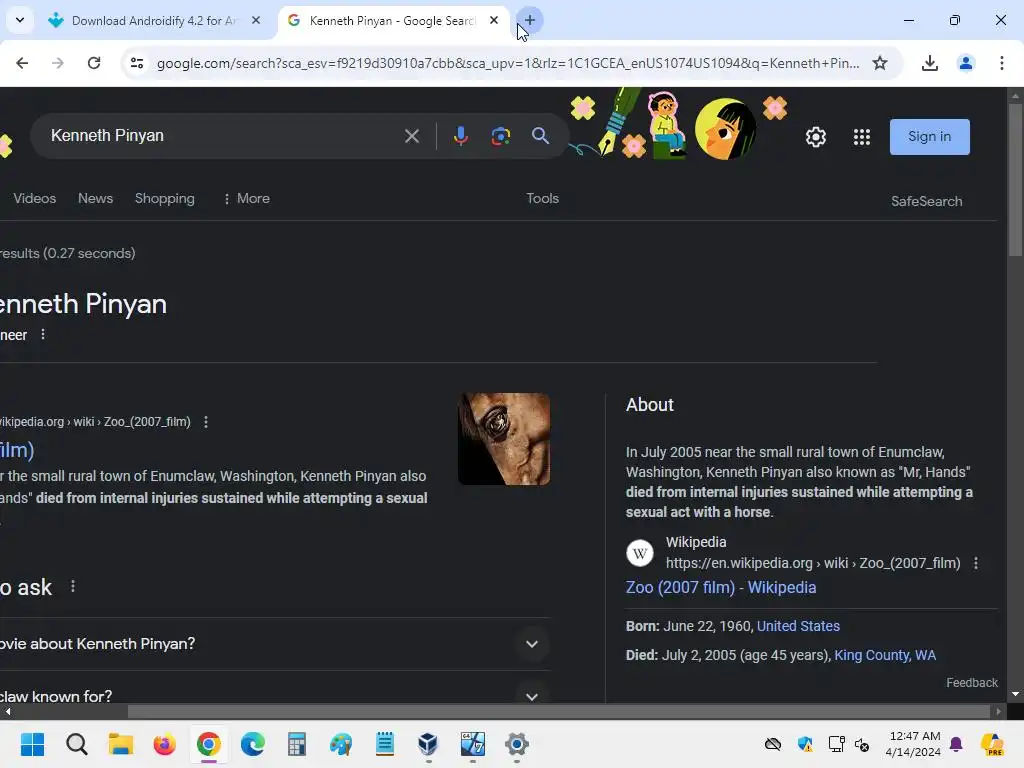This screenshot has width=1024, height=768.
Task: Open File Explorer from taskbar
Action: (120, 744)
